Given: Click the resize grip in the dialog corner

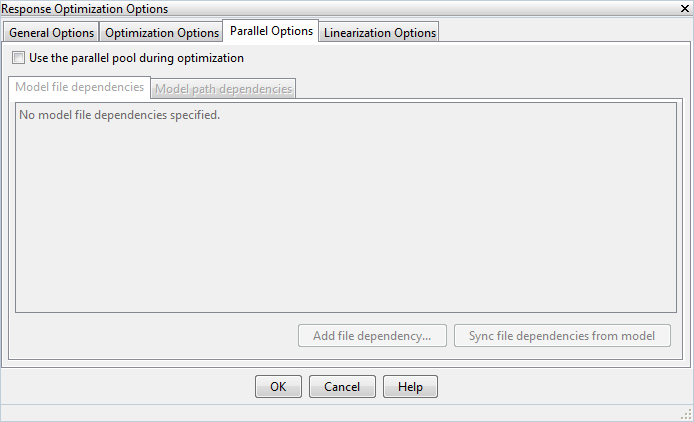Looking at the screenshot, I should 686,414.
